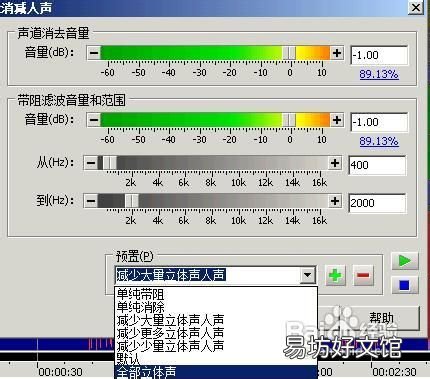This screenshot has height=379, width=430.
Task: Click minus button of 从(Hz) slider
Action: [x=91, y=163]
